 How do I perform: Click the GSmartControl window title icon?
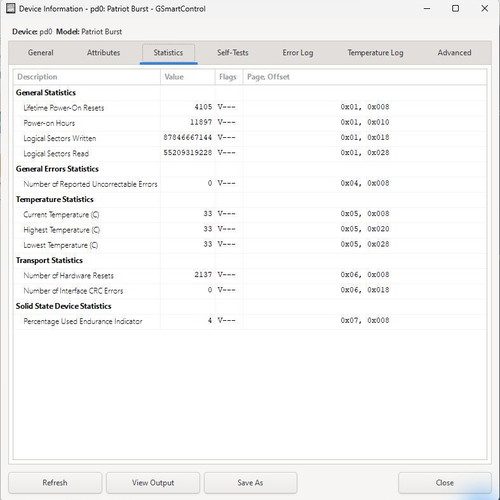click(x=11, y=9)
